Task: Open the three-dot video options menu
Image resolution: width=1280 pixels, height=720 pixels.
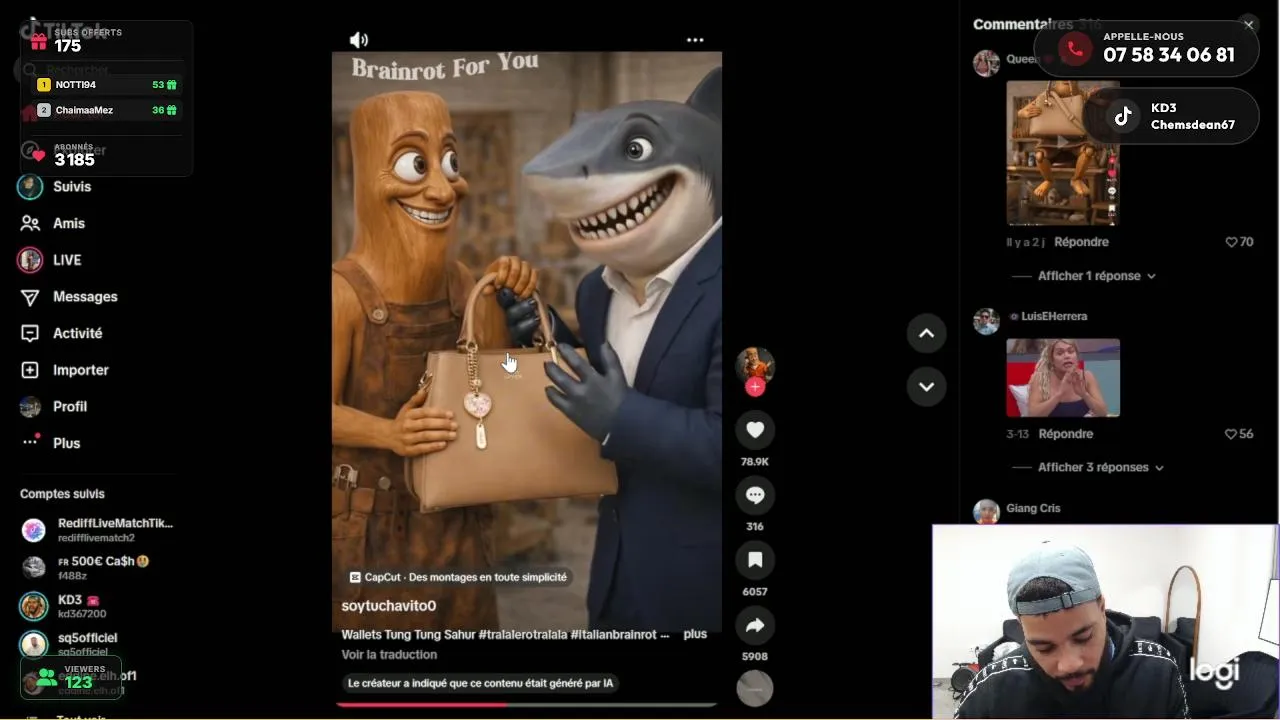Action: point(695,40)
